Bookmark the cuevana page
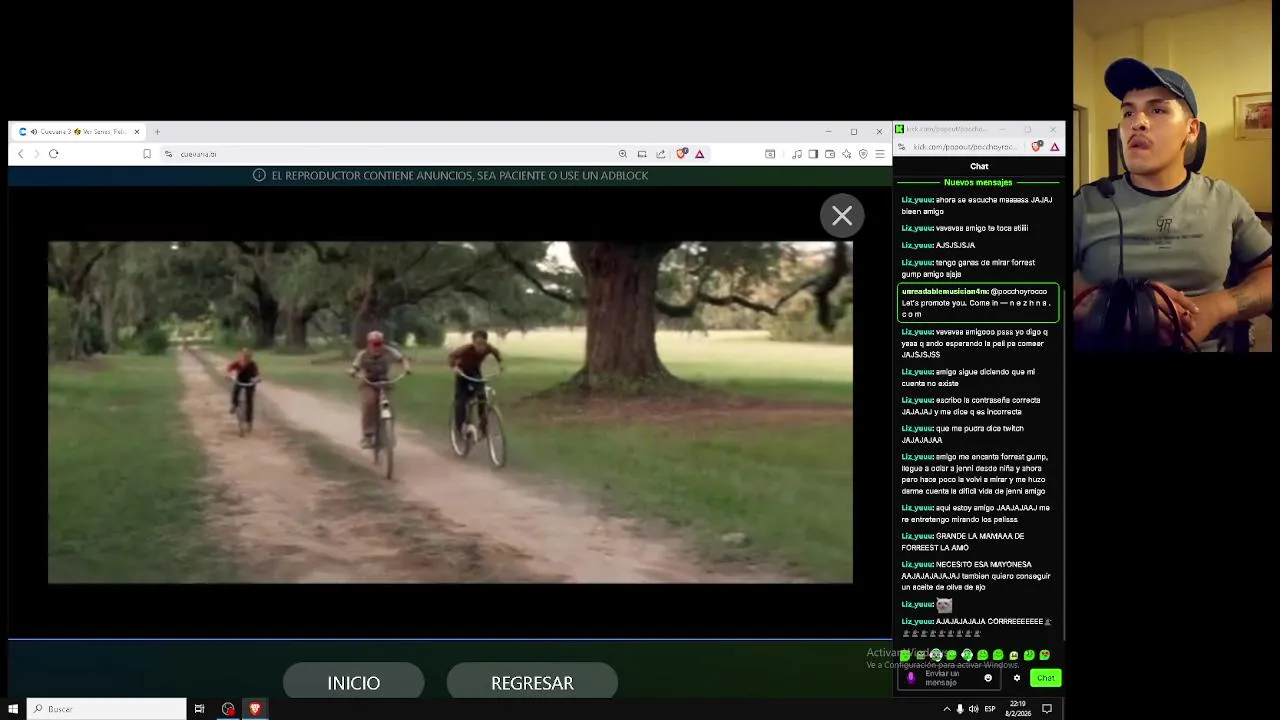 147,154
